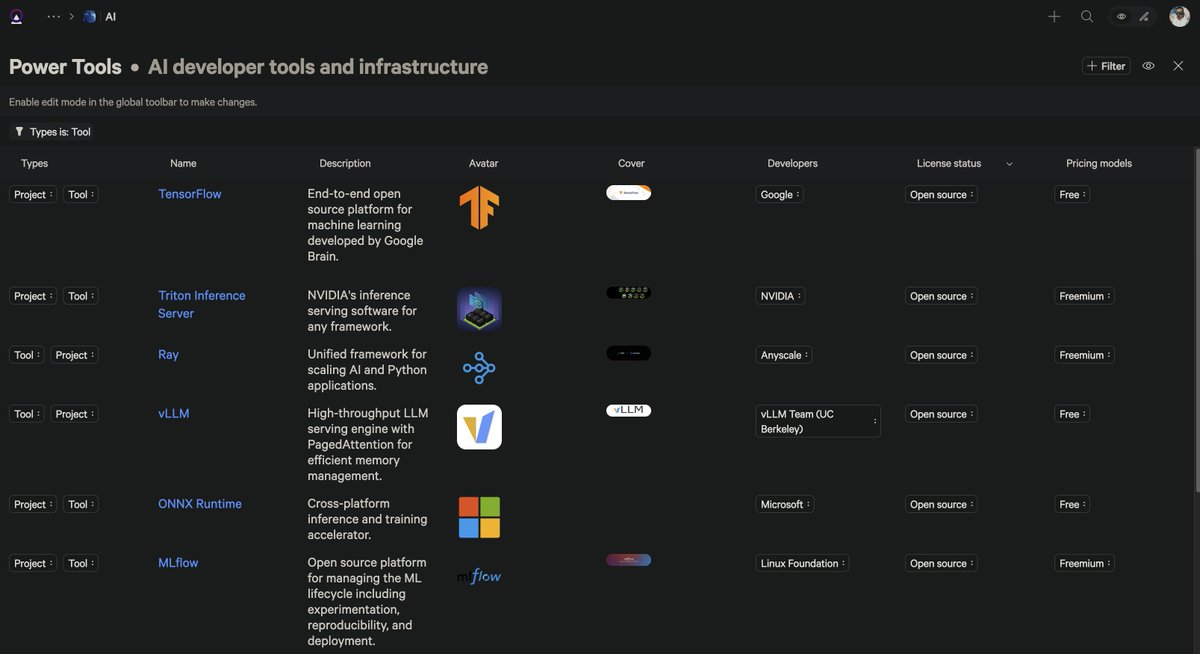This screenshot has height=654, width=1200.
Task: Open the Triton Inference Server cover thumbnail
Action: [628, 293]
